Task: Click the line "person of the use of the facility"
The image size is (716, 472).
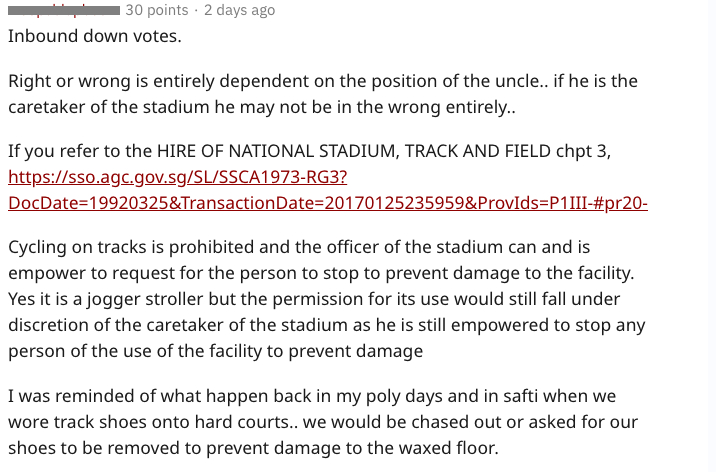Action: (216, 351)
